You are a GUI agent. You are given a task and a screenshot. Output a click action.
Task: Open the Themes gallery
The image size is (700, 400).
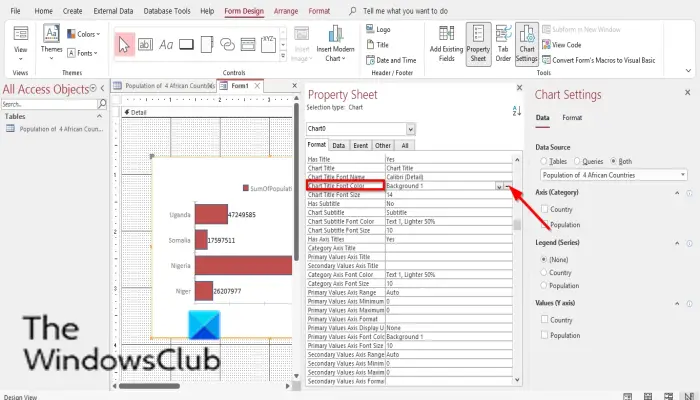coord(51,43)
